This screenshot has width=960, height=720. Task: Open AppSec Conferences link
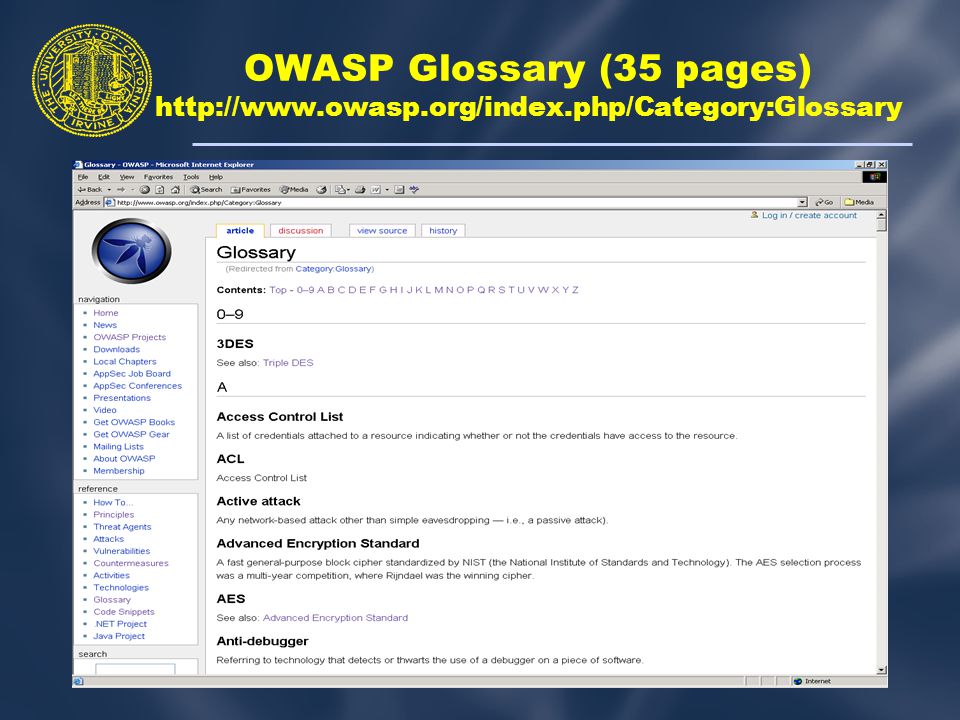(x=137, y=386)
